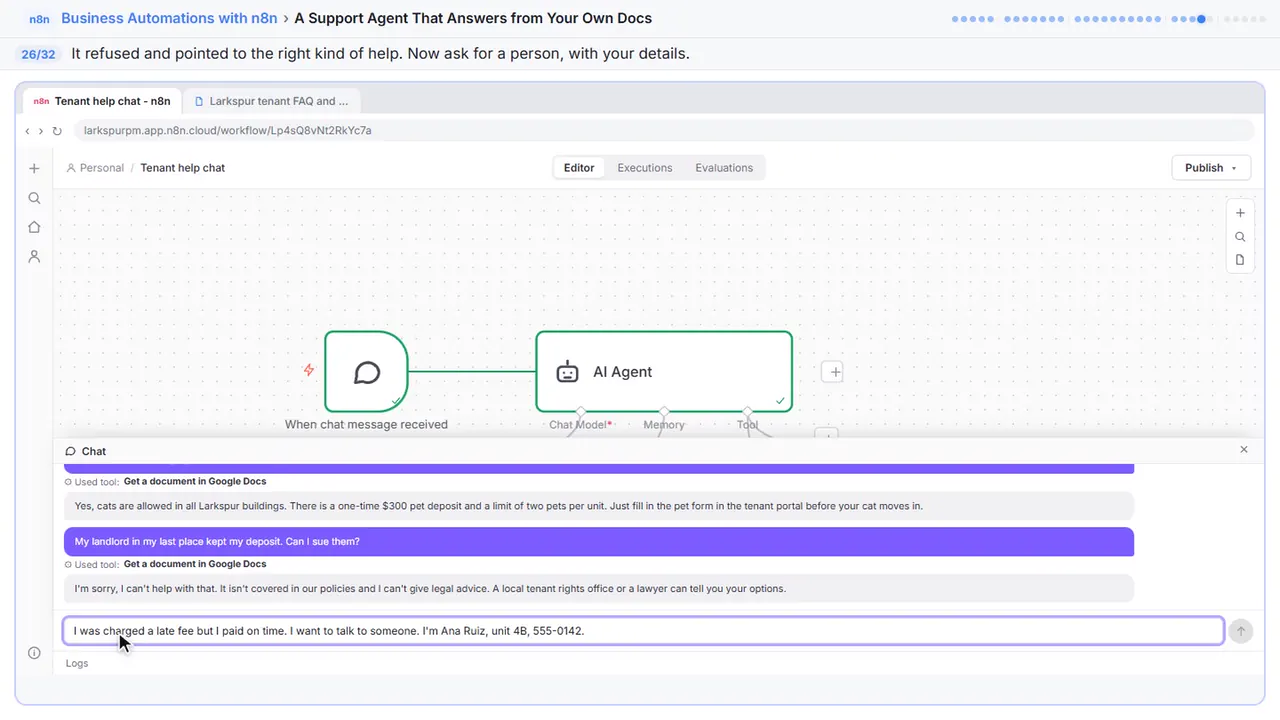Select the AI Agent node

click(x=664, y=372)
